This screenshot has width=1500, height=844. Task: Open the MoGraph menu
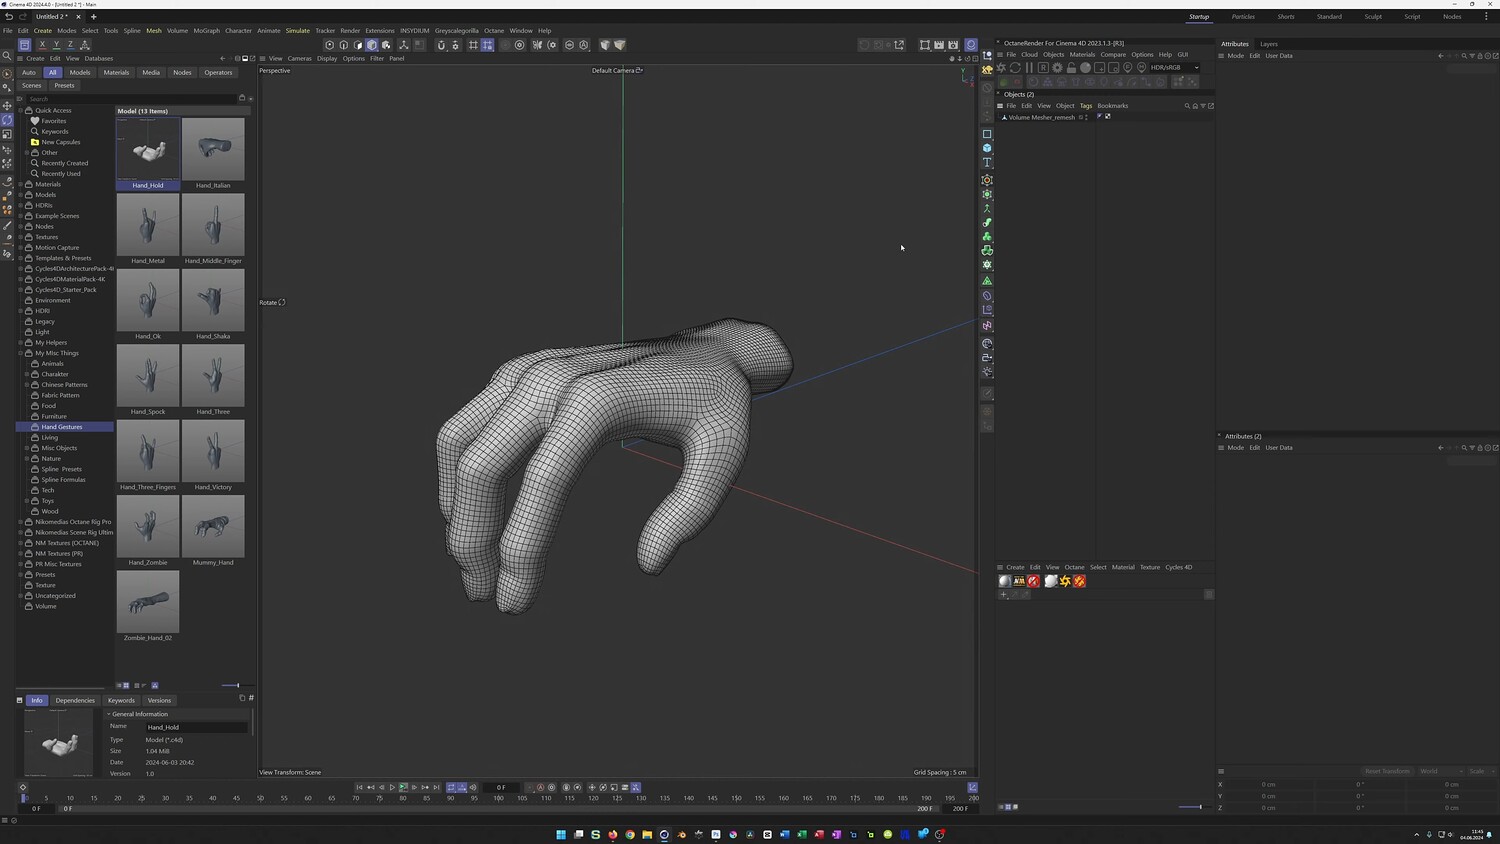click(207, 31)
